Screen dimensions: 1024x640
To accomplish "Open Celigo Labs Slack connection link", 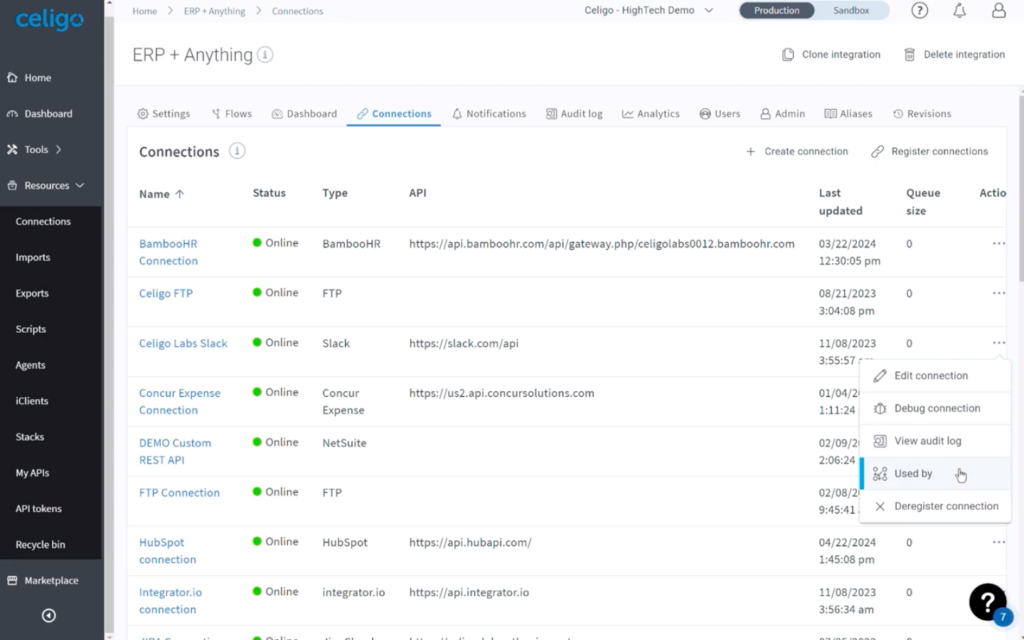I will pyautogui.click(x=183, y=344).
